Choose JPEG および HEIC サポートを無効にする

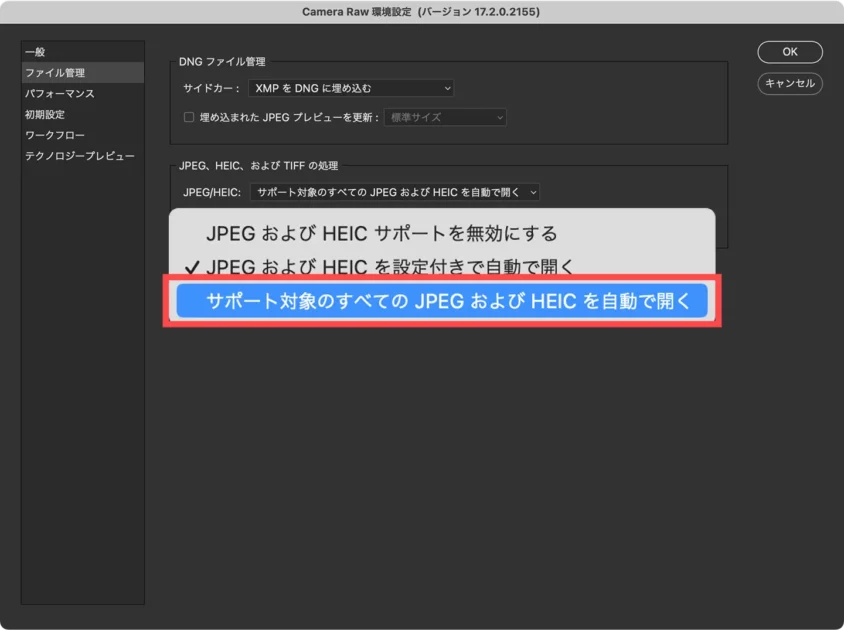pyautogui.click(x=381, y=234)
